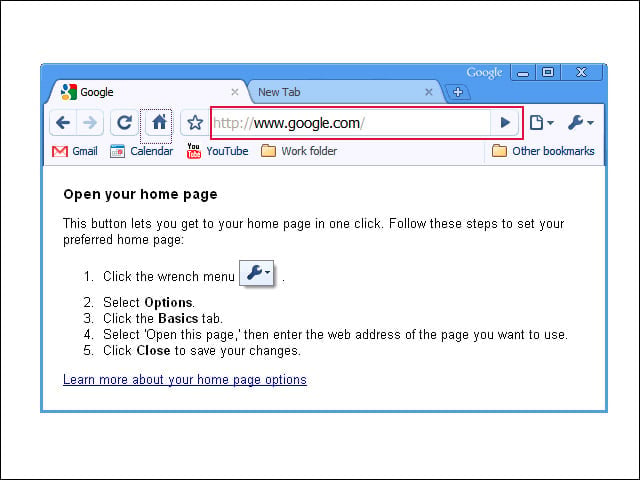Click the wrench menu image in step 1
The image size is (640, 480).
[x=256, y=273]
